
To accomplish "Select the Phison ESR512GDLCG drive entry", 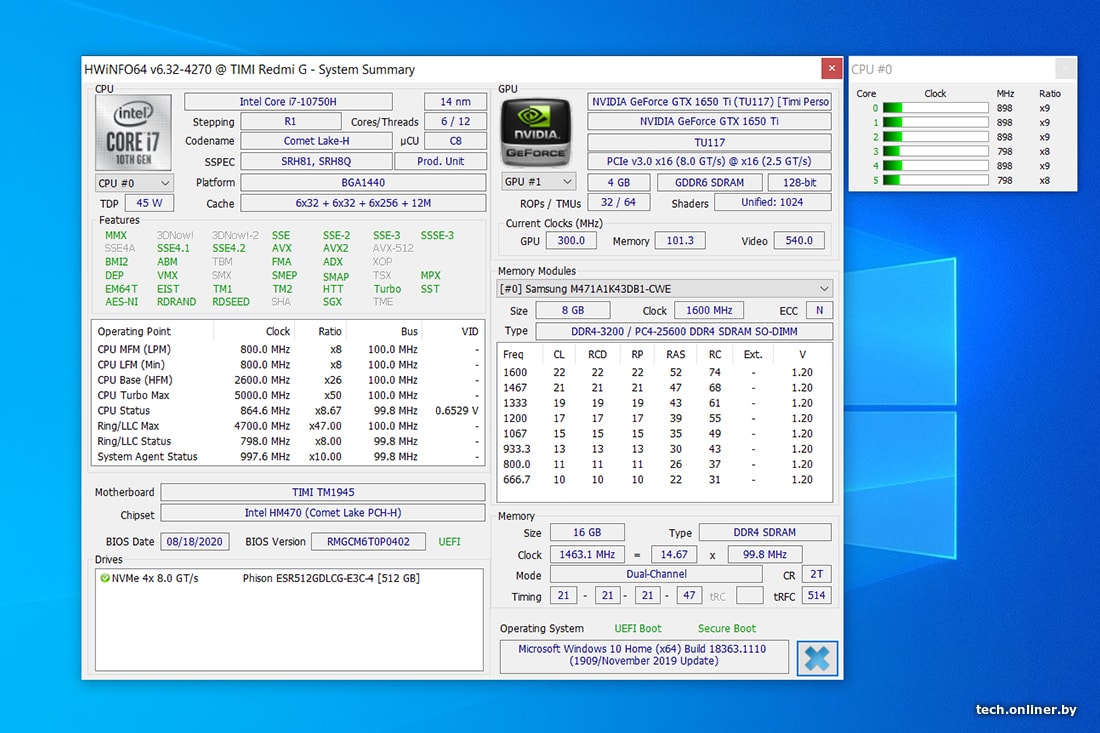I will (330, 578).
